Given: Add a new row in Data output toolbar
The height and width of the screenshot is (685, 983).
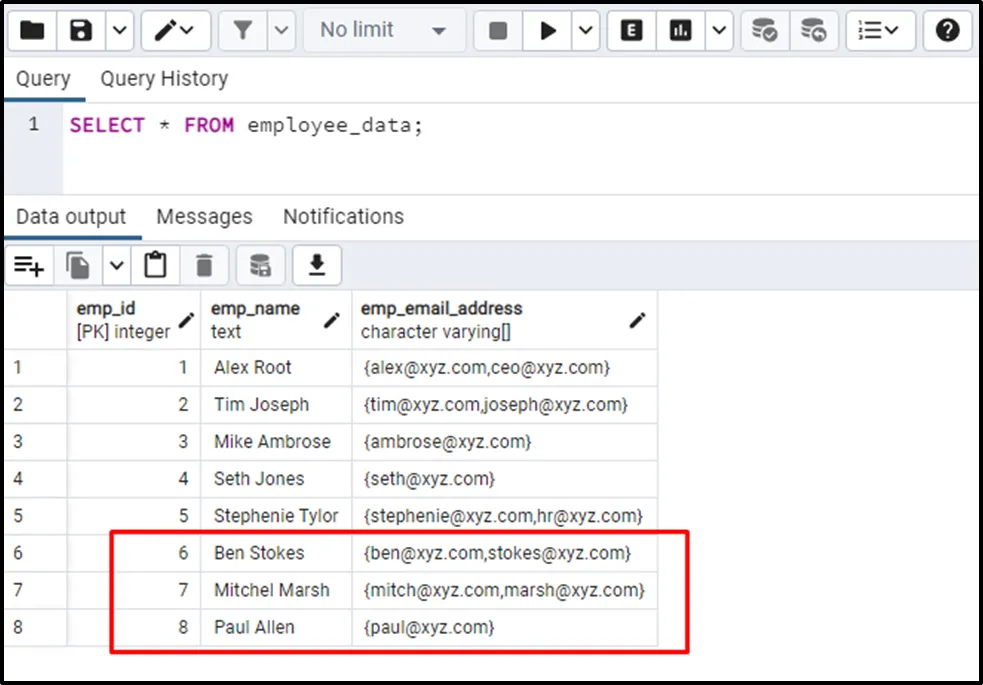Looking at the screenshot, I should 29,265.
